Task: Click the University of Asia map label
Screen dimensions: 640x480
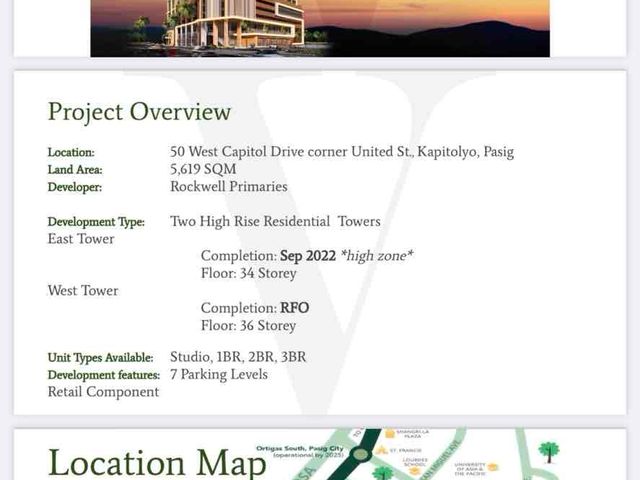Action: [469, 469]
